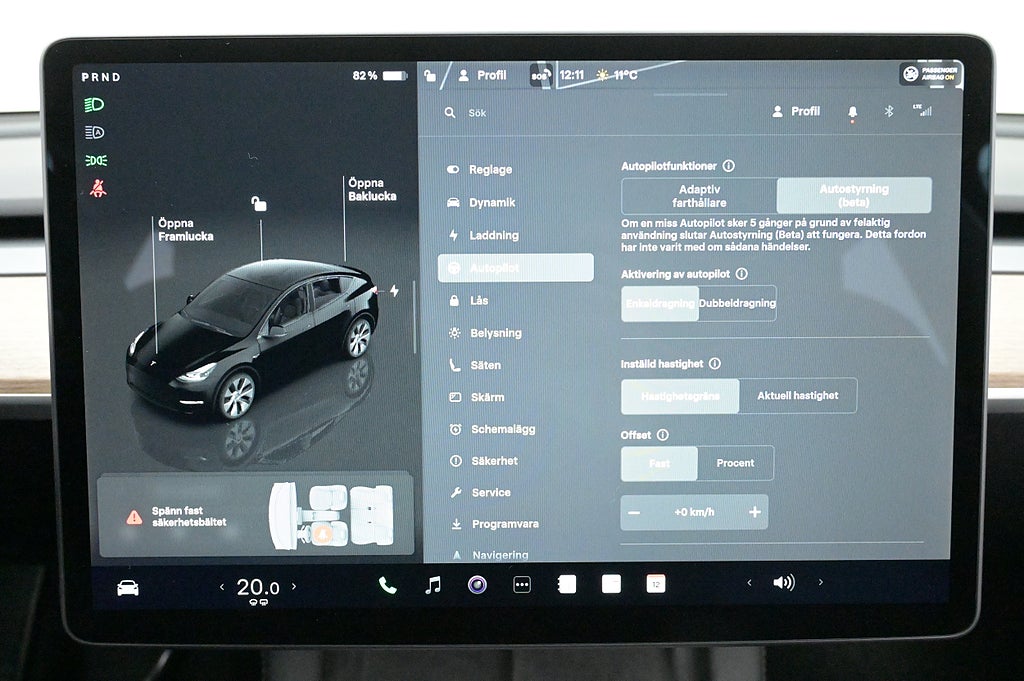Increase speed offset with plus button
Screen dimensions: 1024x681
[x=754, y=512]
